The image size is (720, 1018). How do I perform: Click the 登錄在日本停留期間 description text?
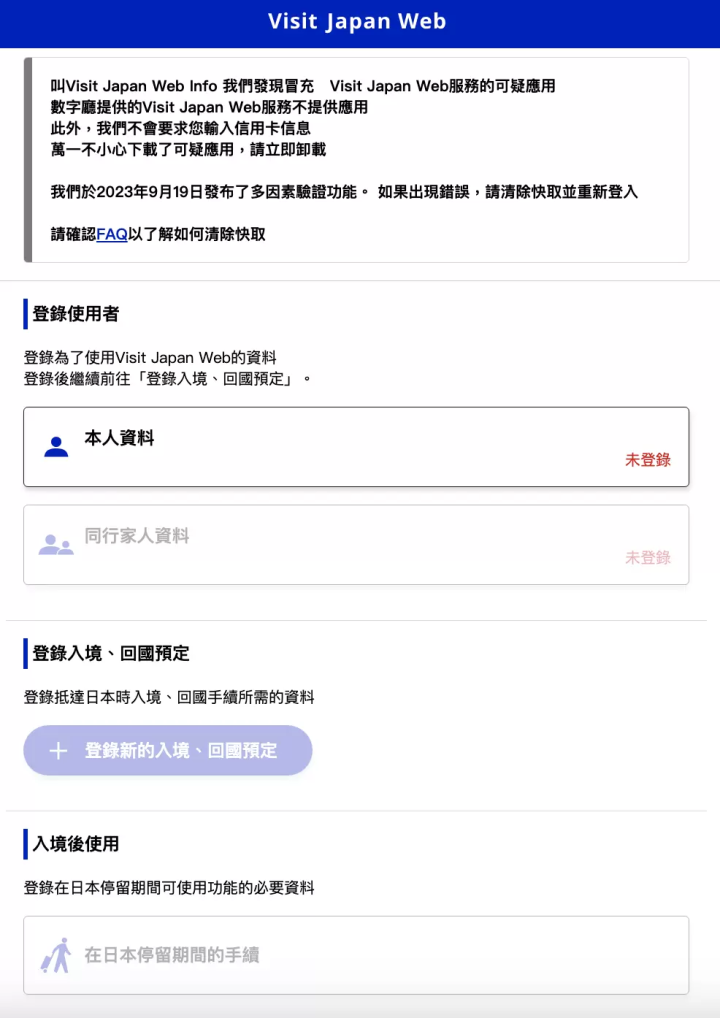click(x=169, y=887)
